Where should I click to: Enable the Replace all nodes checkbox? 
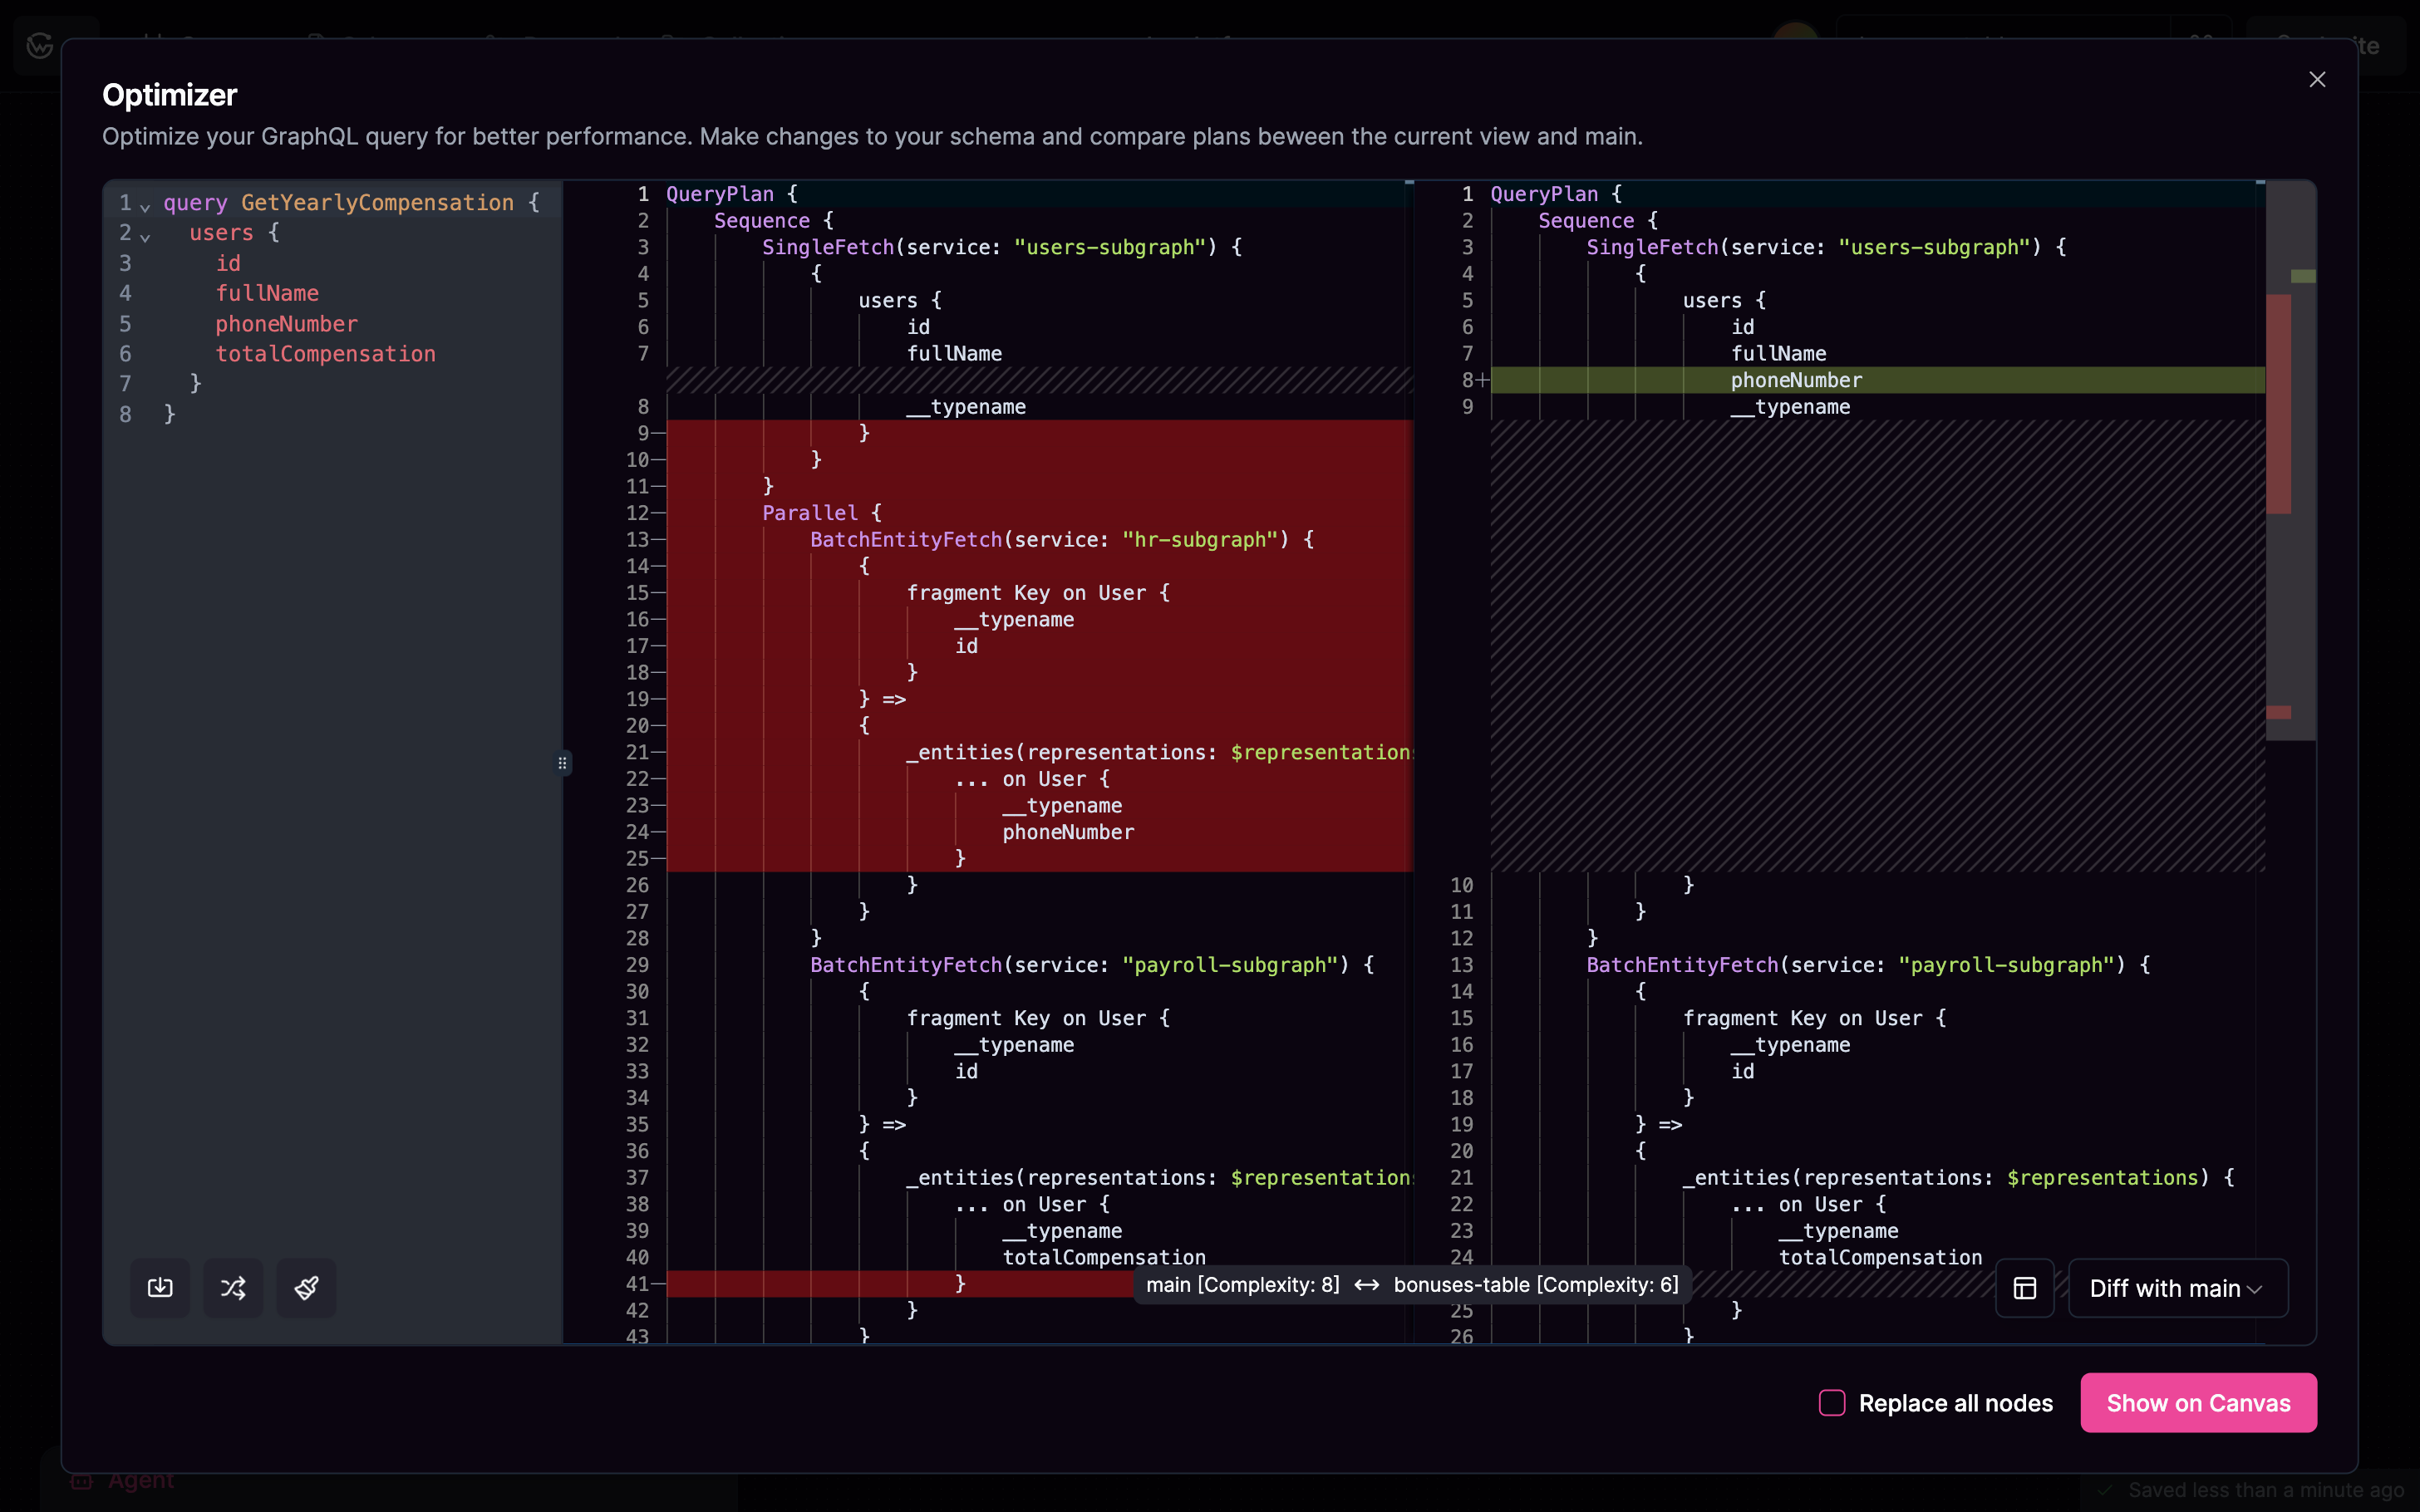[x=1832, y=1403]
